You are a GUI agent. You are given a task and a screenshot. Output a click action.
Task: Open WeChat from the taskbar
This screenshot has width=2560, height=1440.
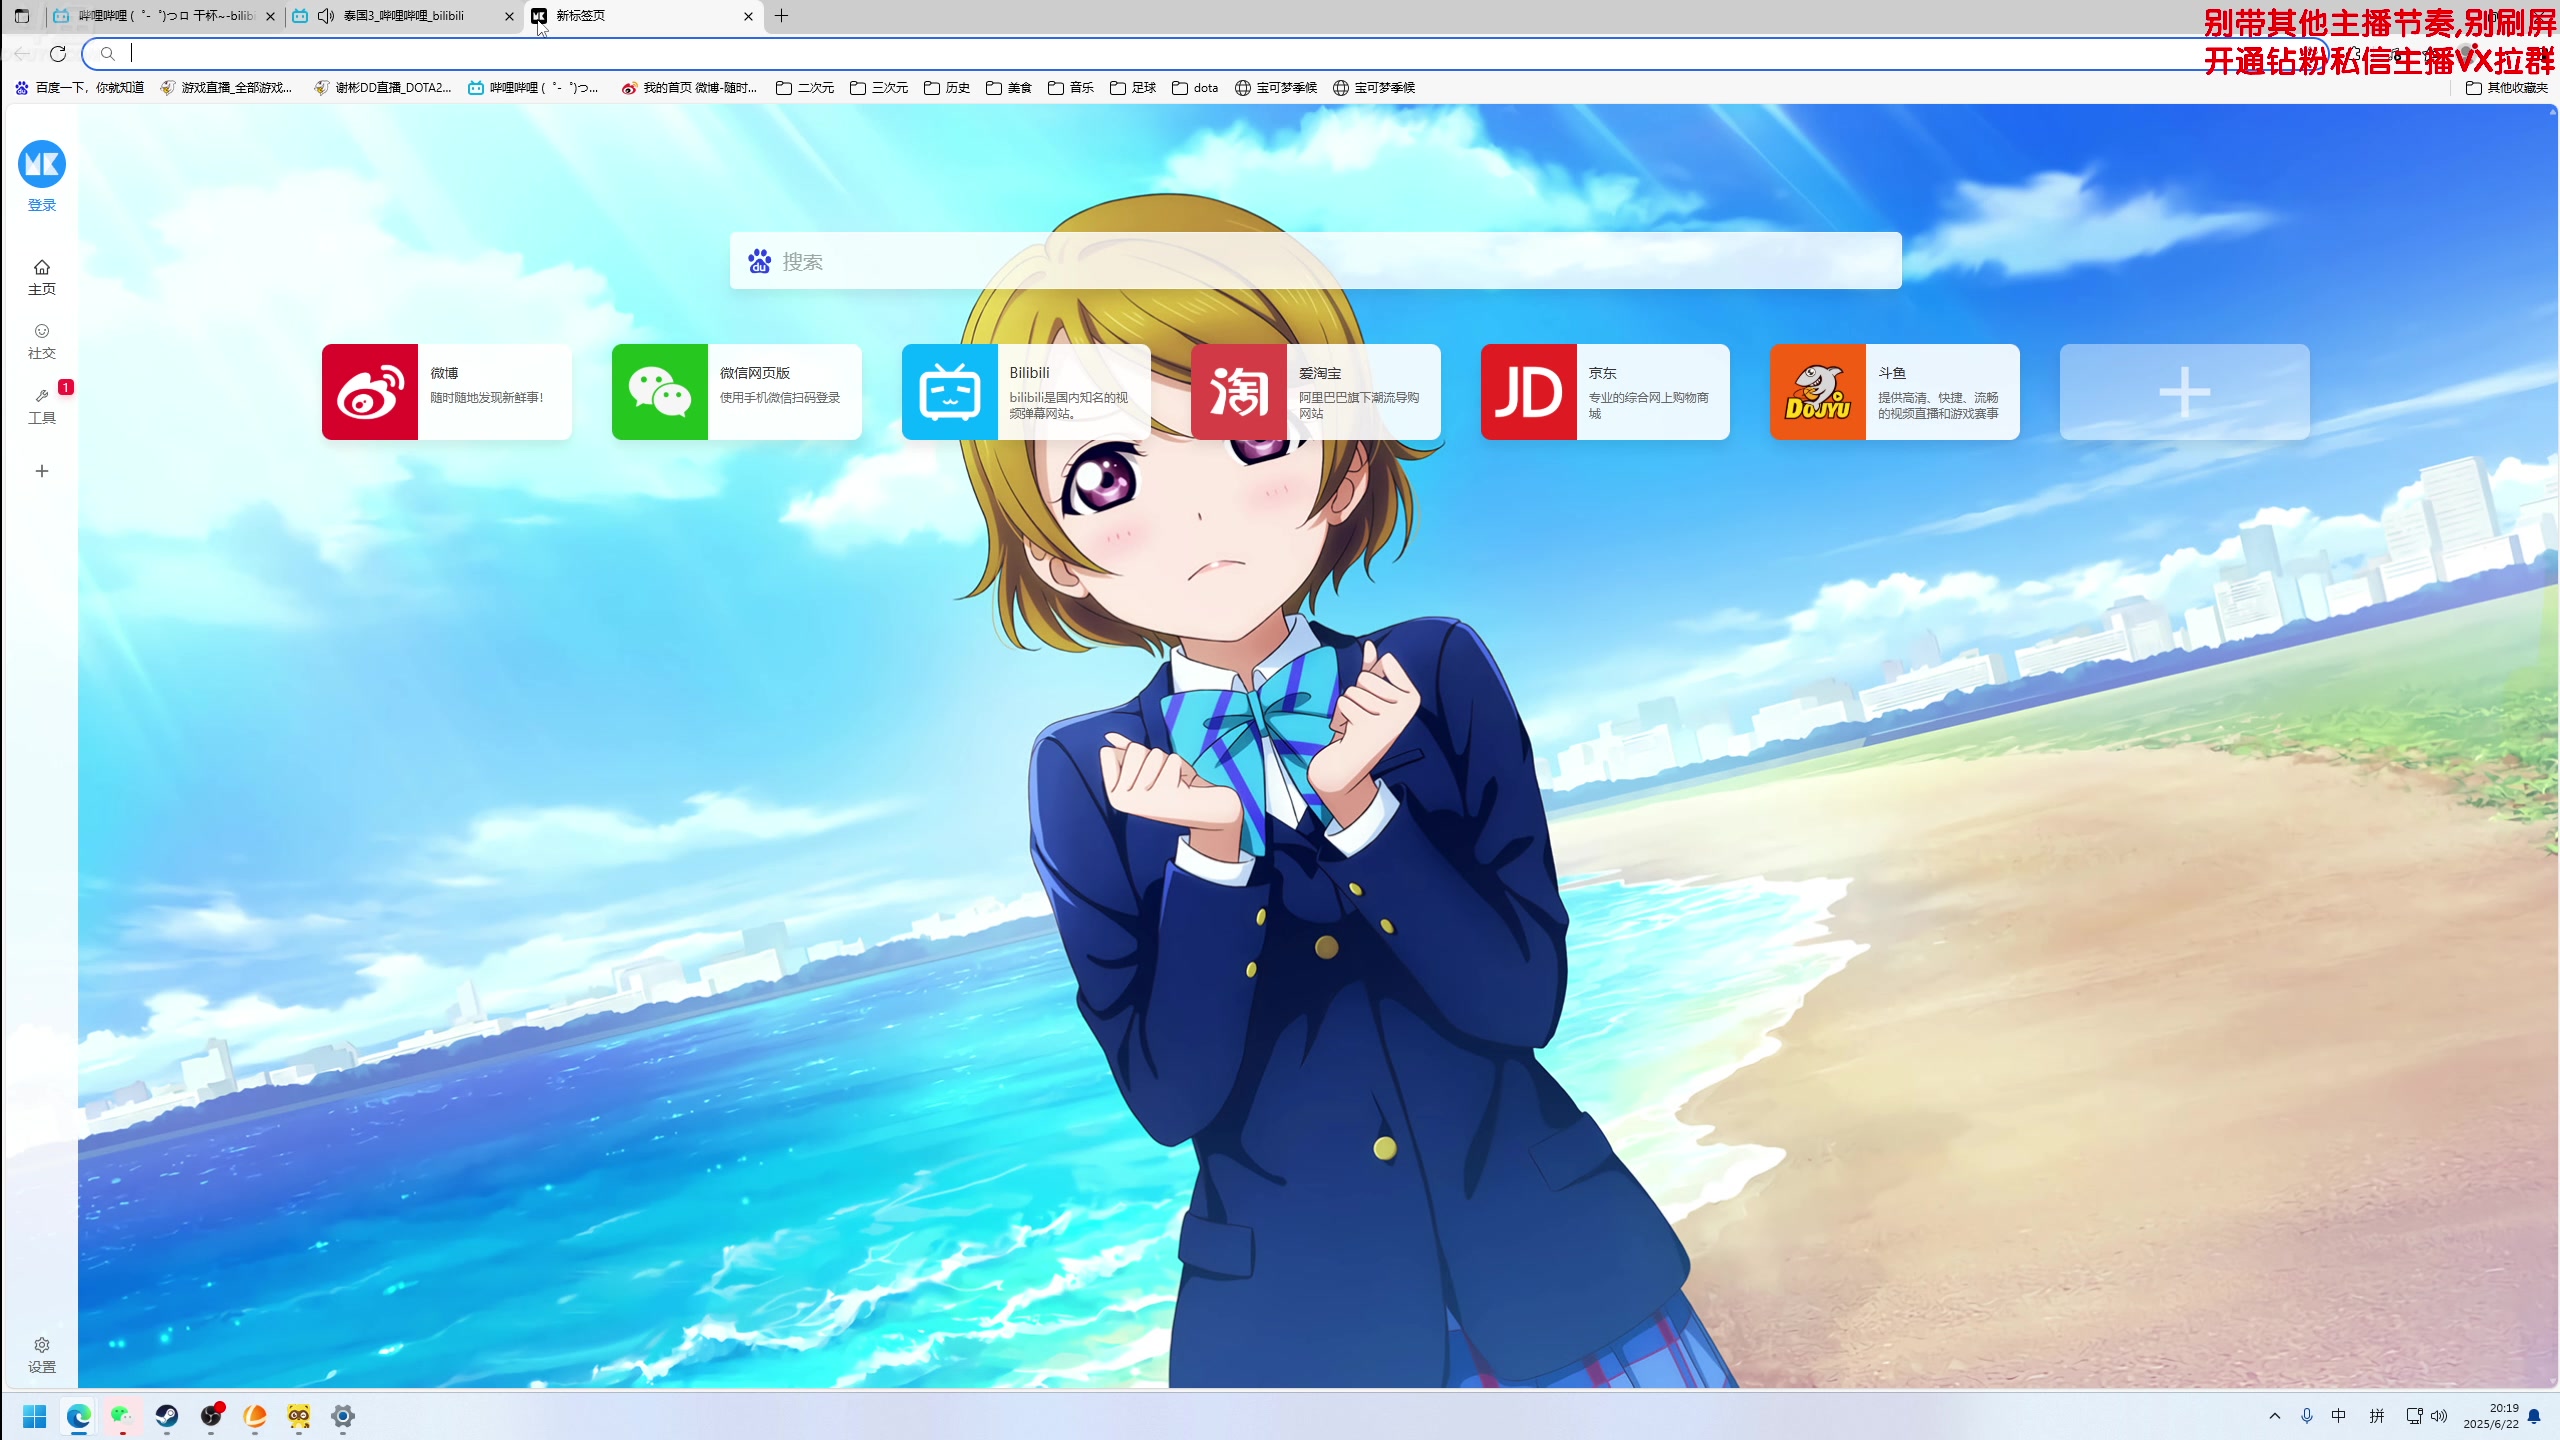(x=123, y=1416)
